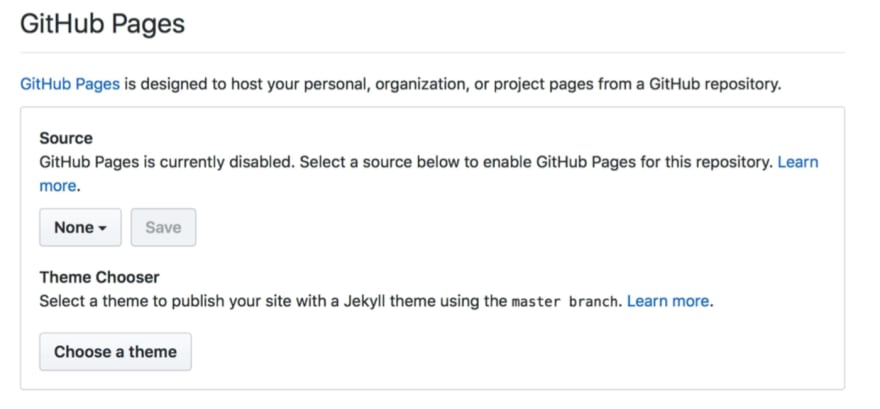The width and height of the screenshot is (880, 409).
Task: Click the Choose a theme button
Action: click(115, 352)
